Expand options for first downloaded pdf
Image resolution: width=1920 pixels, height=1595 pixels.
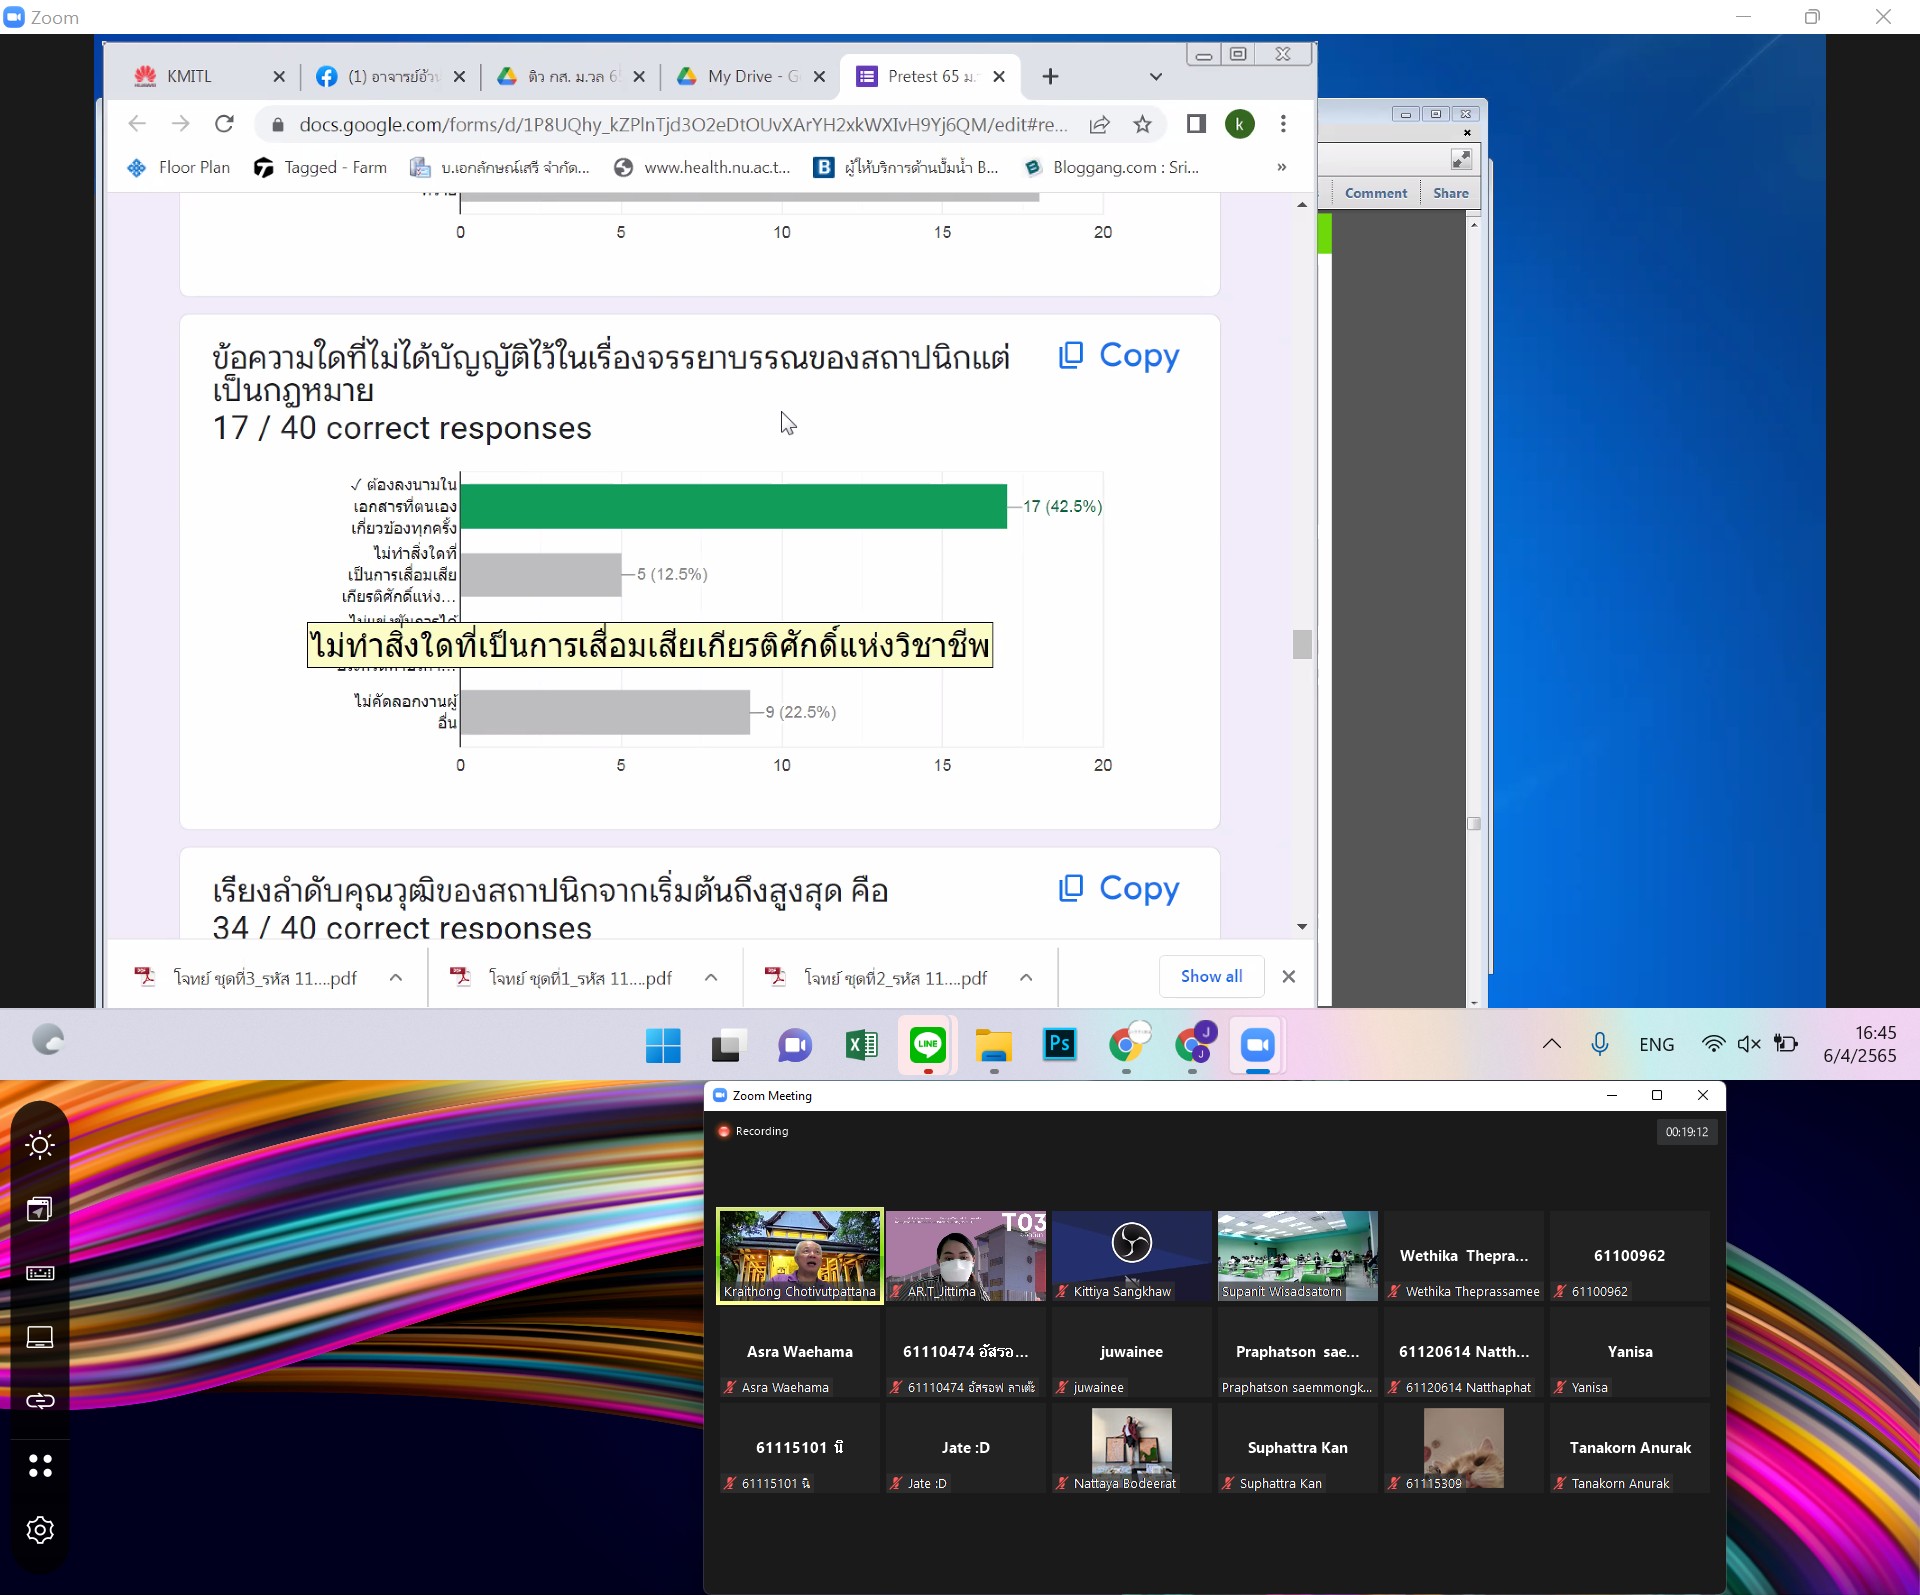pyautogui.click(x=396, y=978)
